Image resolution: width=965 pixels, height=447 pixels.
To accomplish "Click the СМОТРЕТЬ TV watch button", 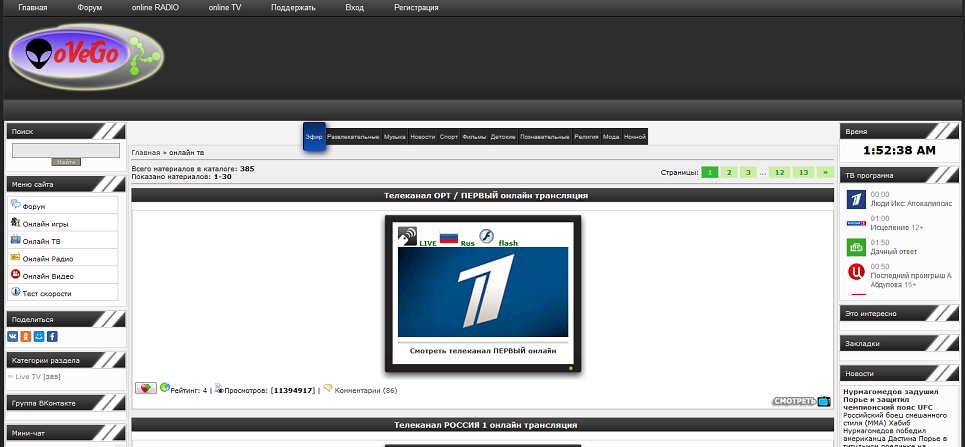I will pyautogui.click(x=802, y=401).
